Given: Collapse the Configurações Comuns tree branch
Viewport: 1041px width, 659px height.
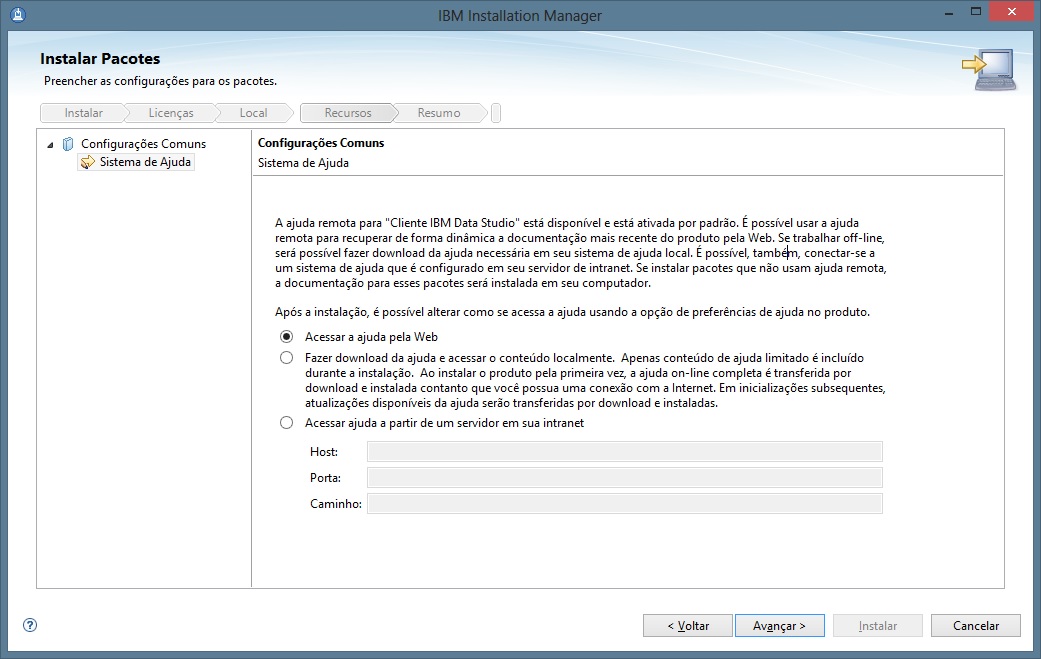Looking at the screenshot, I should (x=50, y=143).
